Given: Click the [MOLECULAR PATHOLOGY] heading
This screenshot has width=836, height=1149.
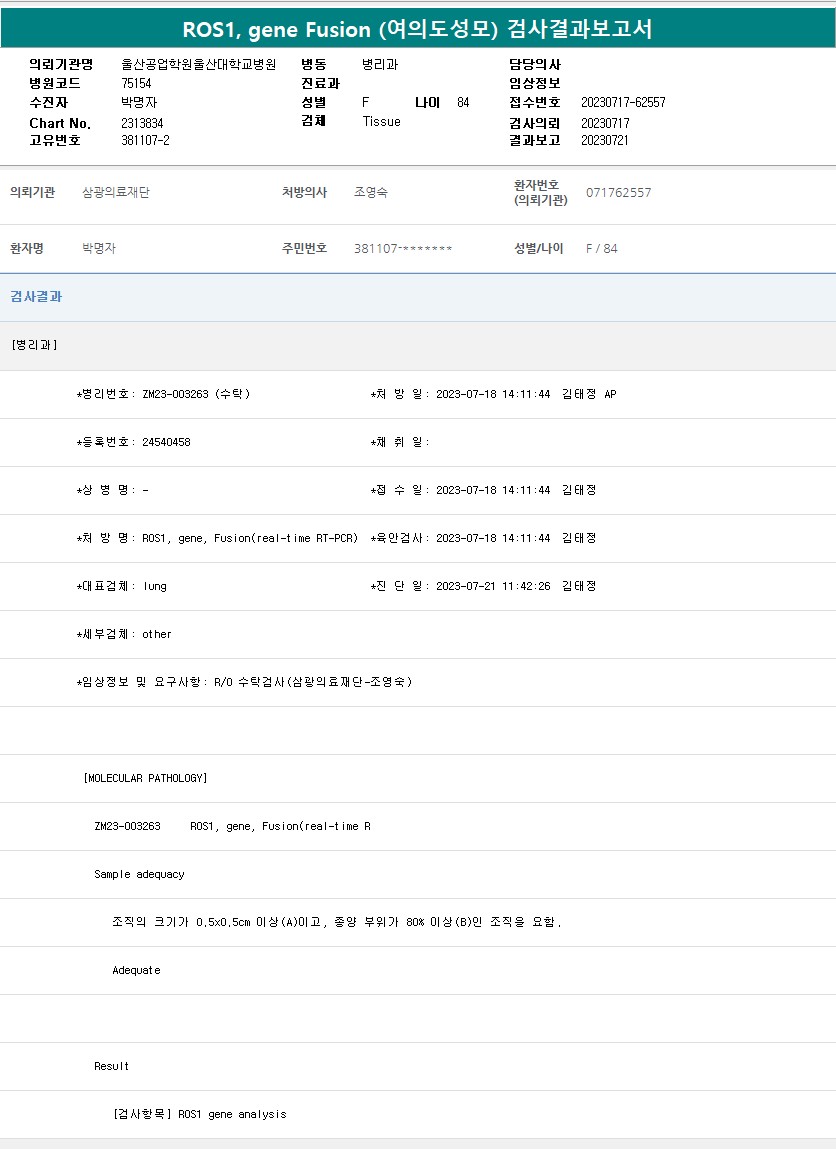Looking at the screenshot, I should pyautogui.click(x=146, y=778).
